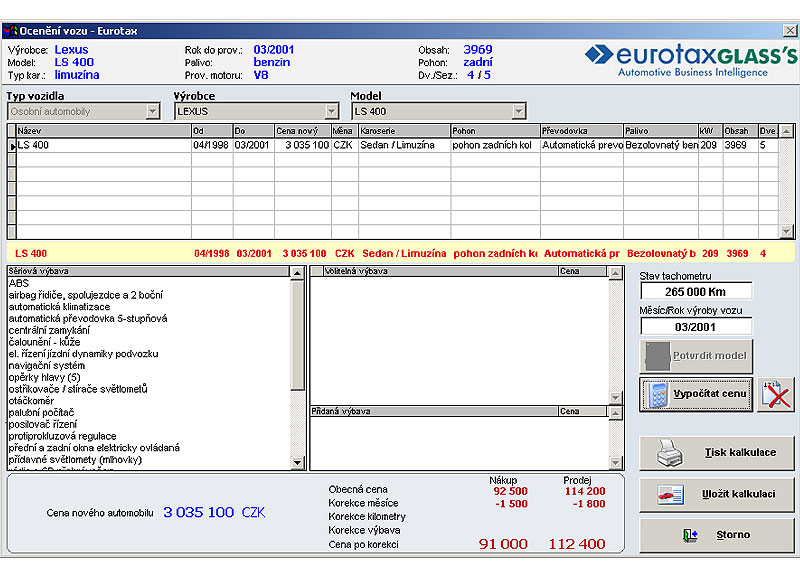Select 'centrální zamykání' list item
The width and height of the screenshot is (800, 580).
pos(49,330)
